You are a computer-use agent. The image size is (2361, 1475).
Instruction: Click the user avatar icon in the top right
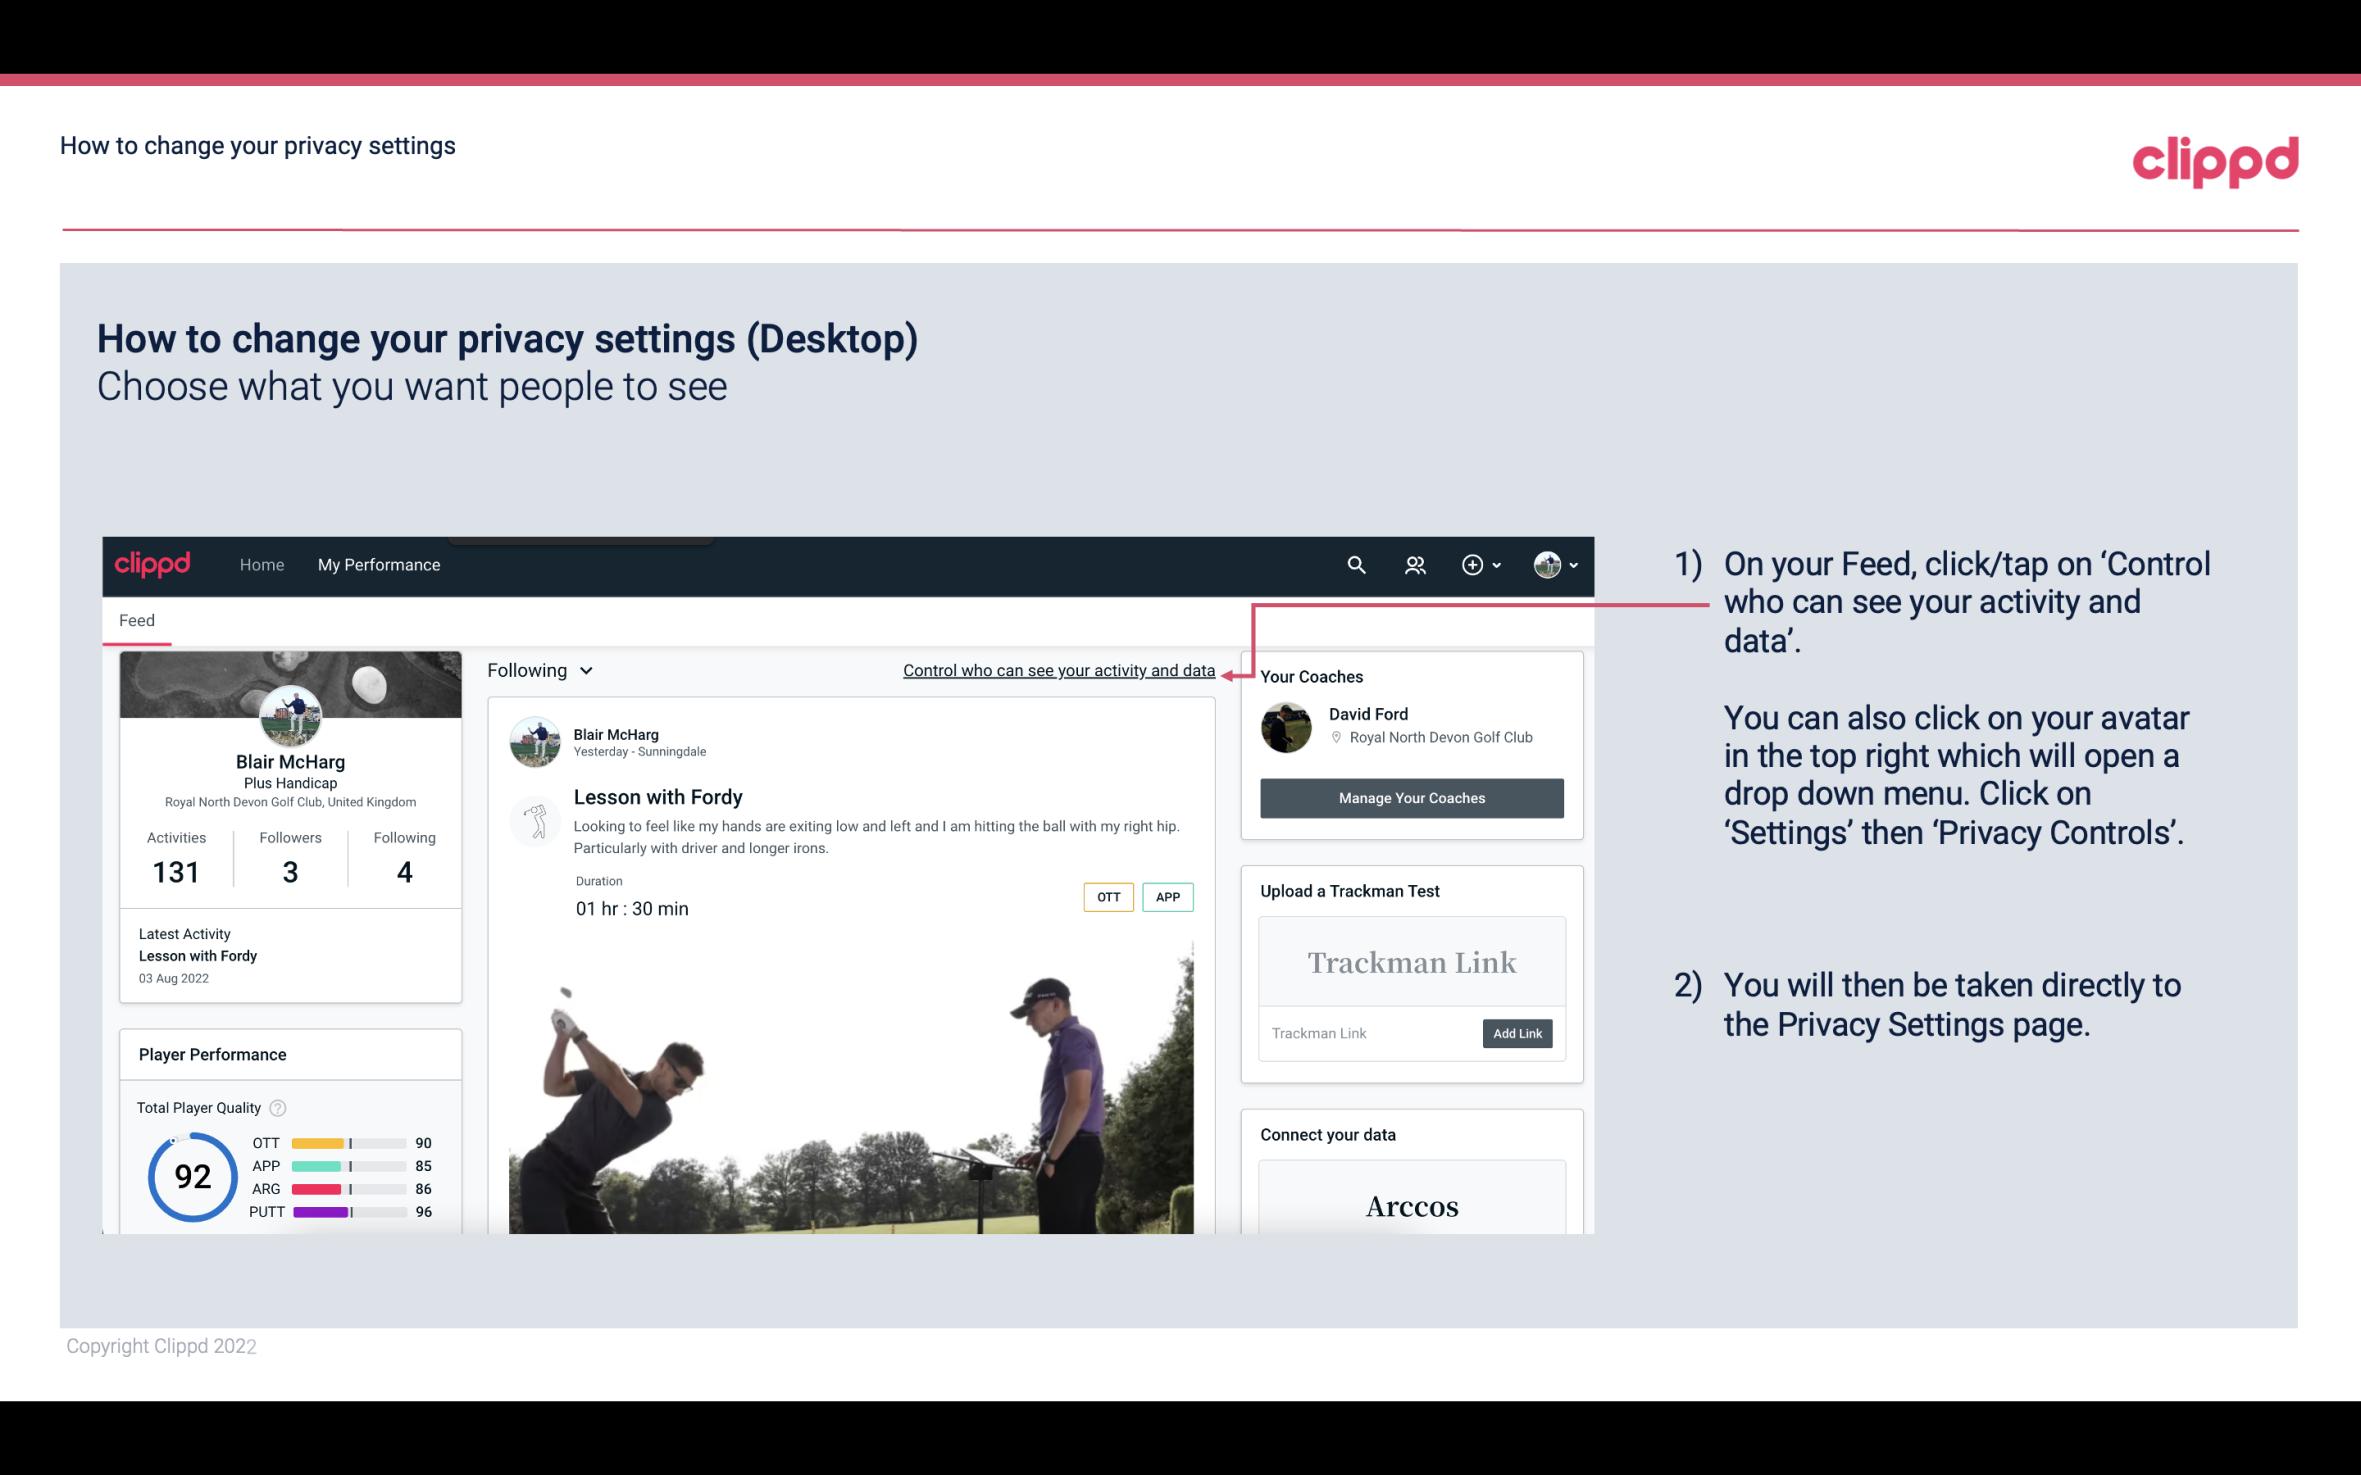(x=1547, y=562)
